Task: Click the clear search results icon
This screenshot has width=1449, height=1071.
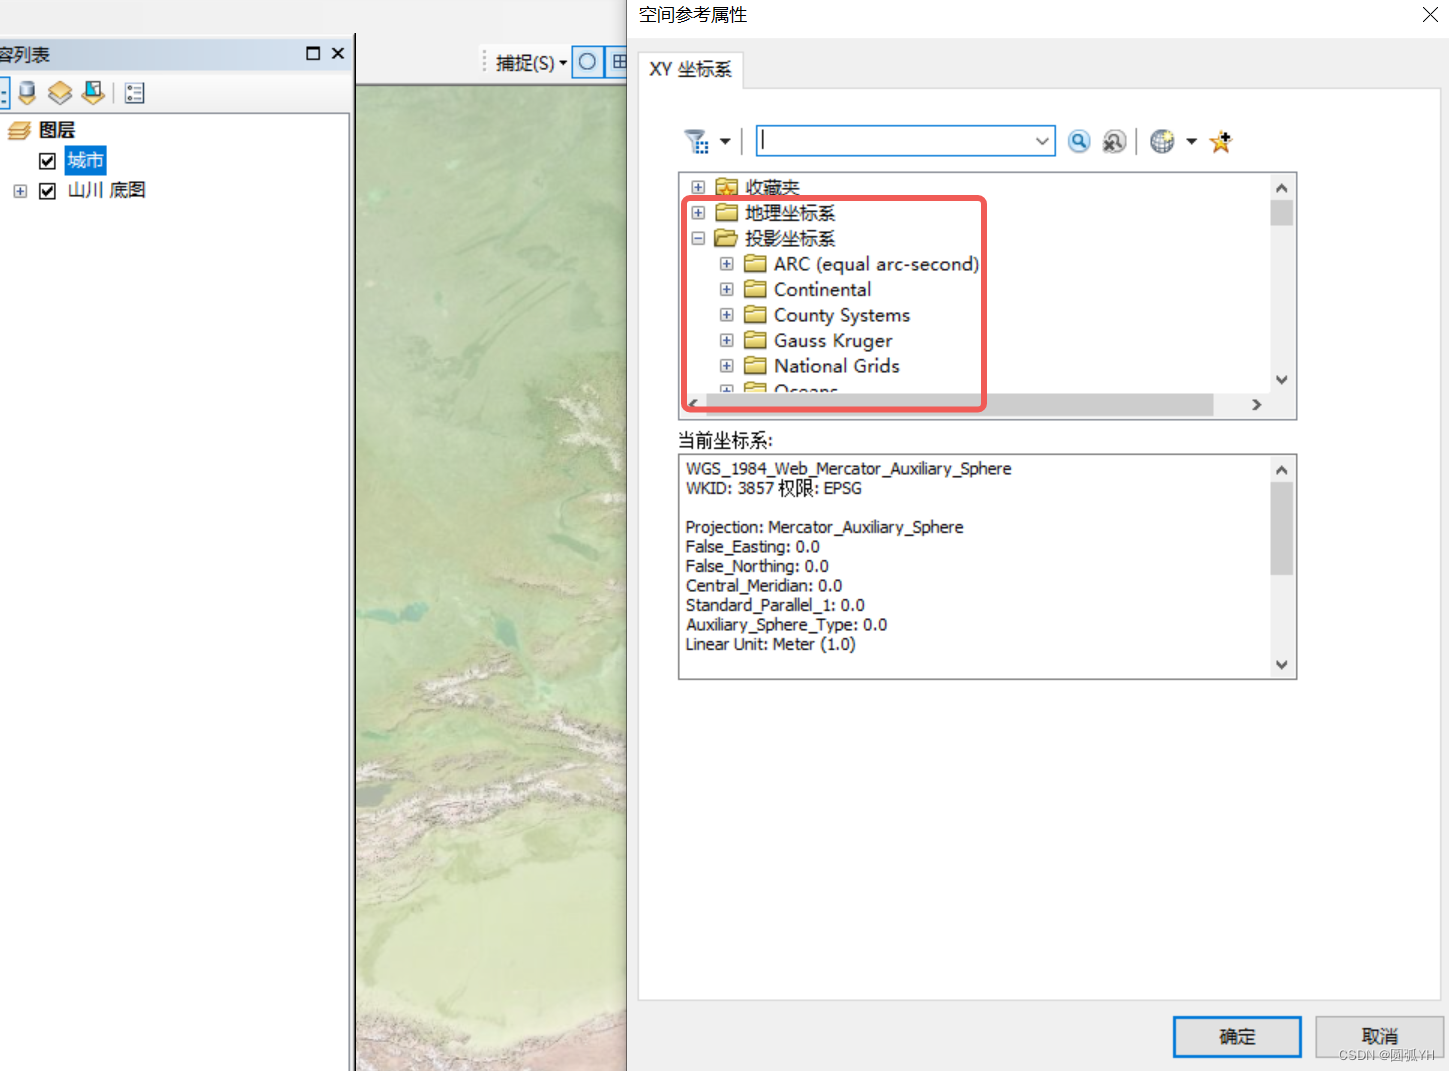Action: click(x=1114, y=141)
